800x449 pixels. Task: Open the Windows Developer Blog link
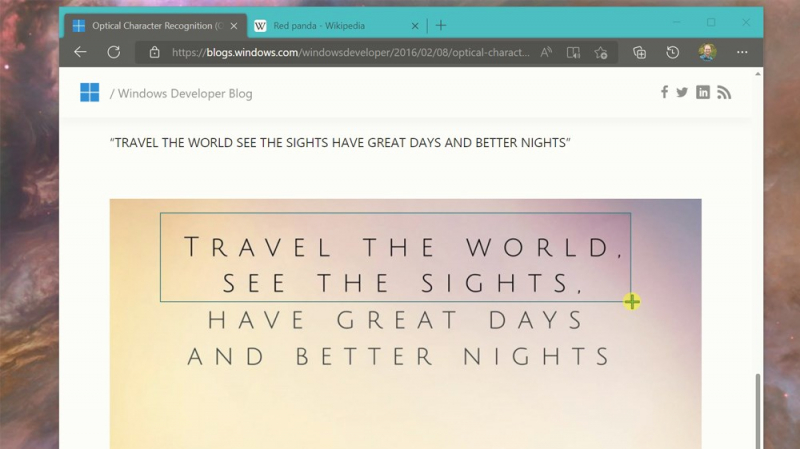click(x=186, y=94)
